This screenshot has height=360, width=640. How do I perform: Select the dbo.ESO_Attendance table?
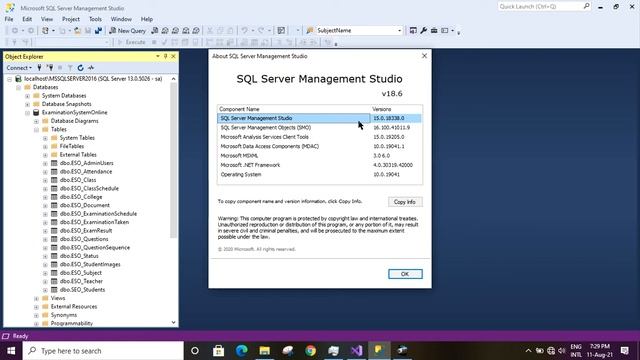86,171
